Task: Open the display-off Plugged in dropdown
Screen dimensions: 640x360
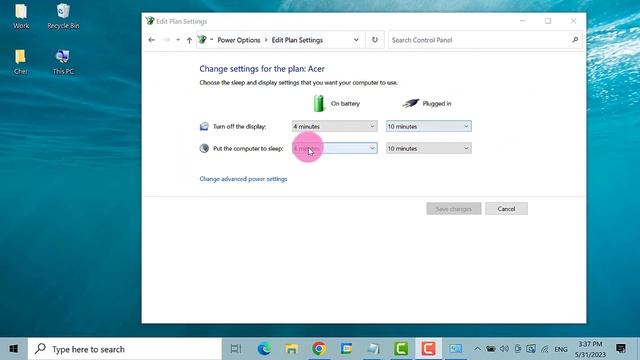Action: click(429, 127)
